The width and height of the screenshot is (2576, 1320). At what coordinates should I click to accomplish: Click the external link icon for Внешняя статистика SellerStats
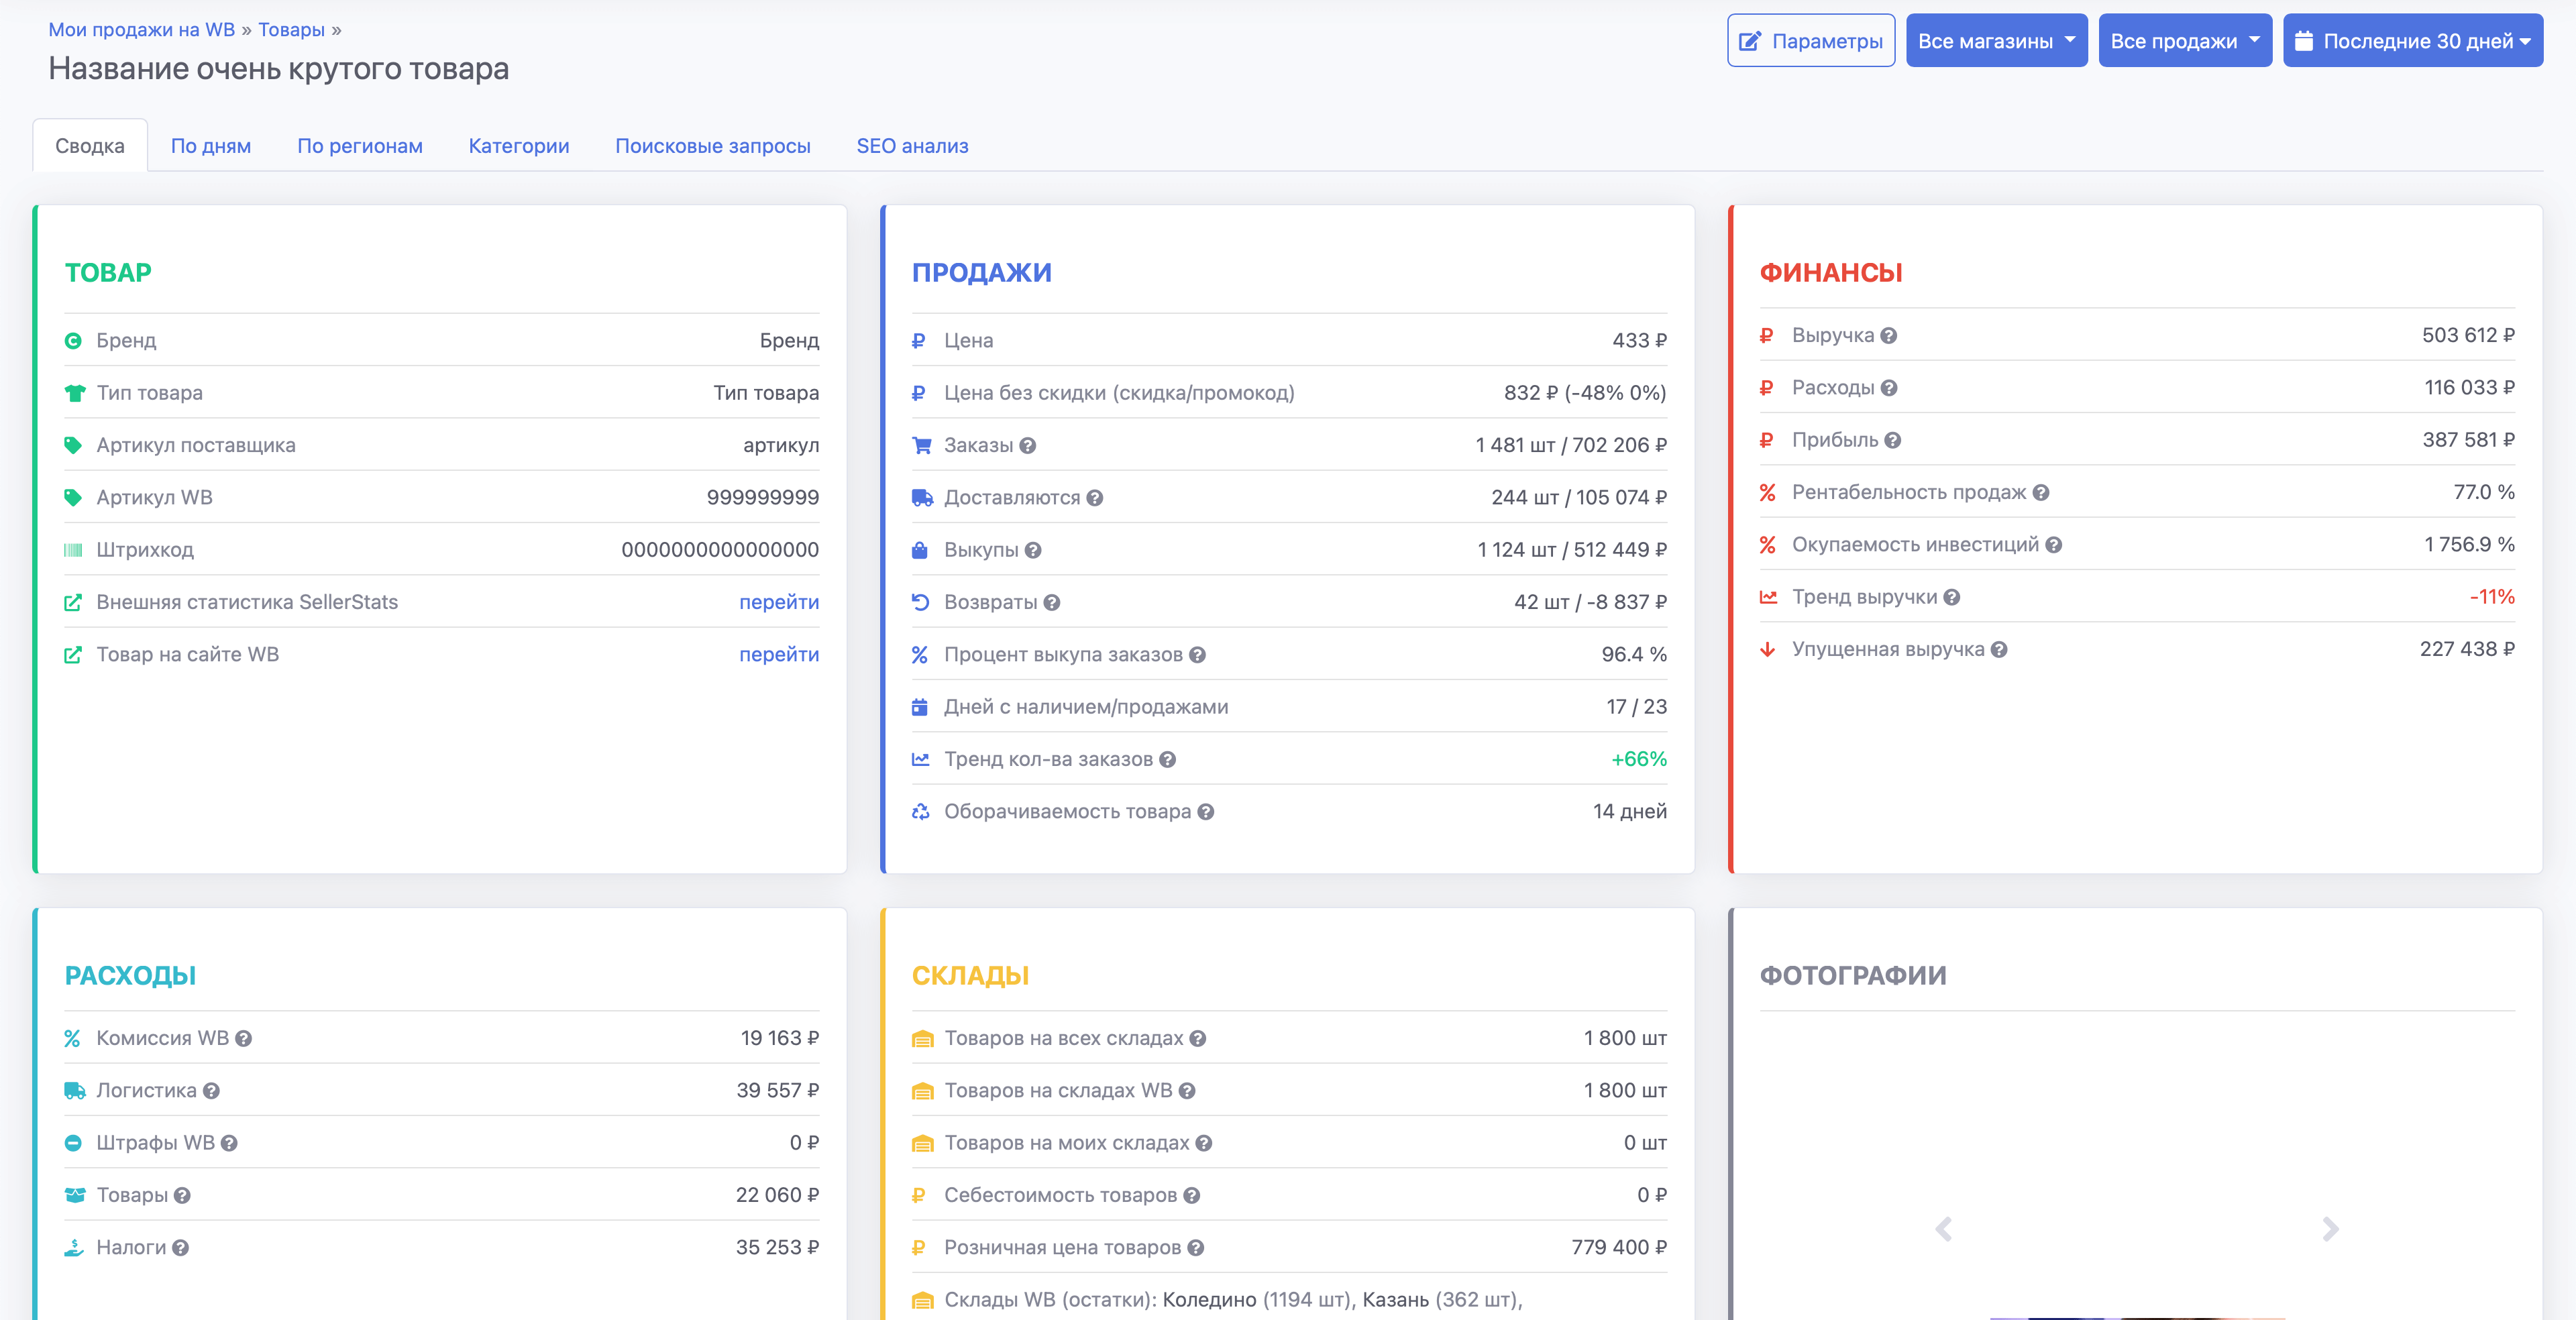coord(72,602)
